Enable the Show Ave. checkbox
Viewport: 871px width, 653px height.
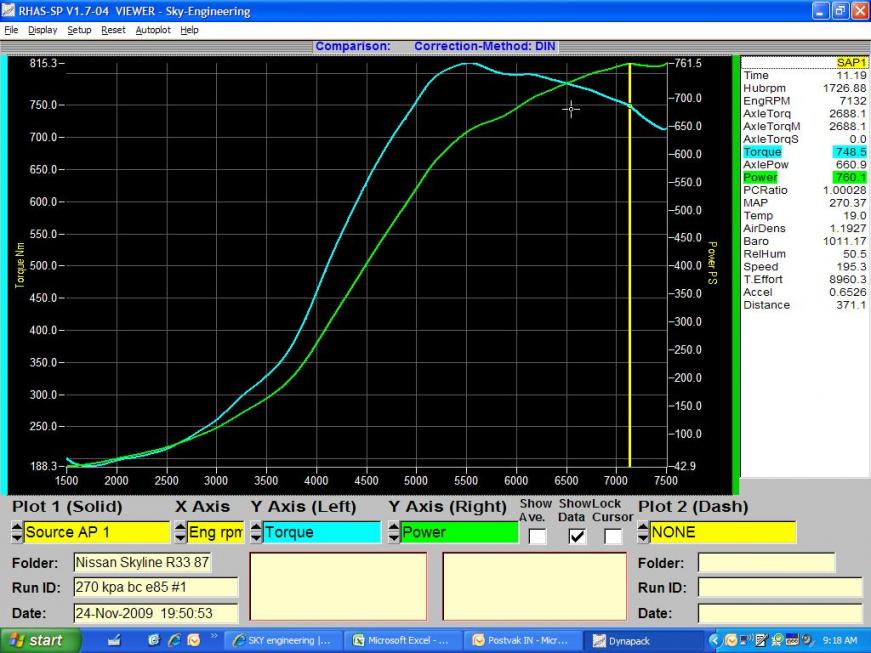click(x=537, y=537)
